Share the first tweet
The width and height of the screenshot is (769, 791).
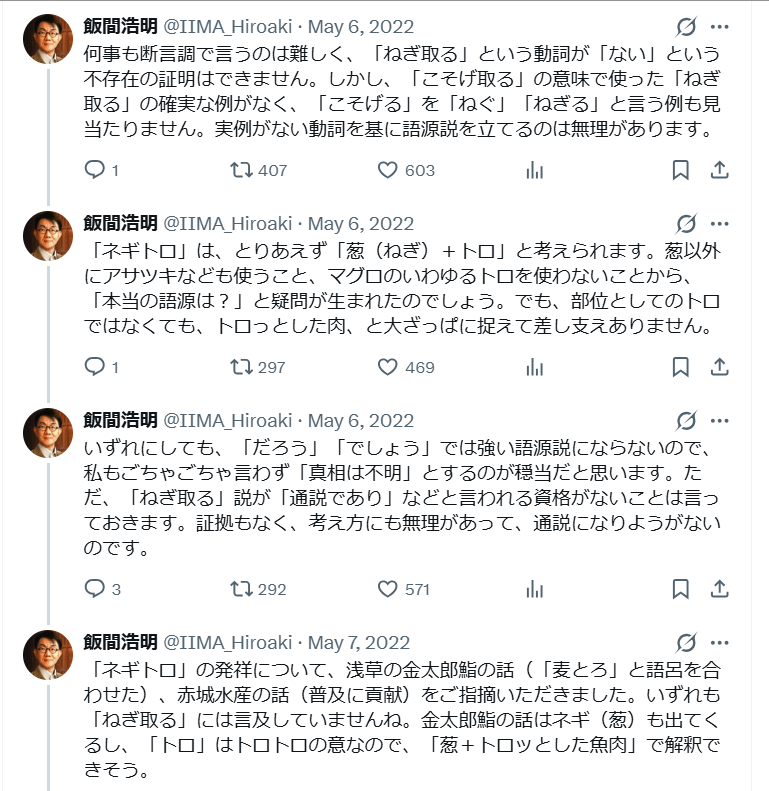pos(718,170)
